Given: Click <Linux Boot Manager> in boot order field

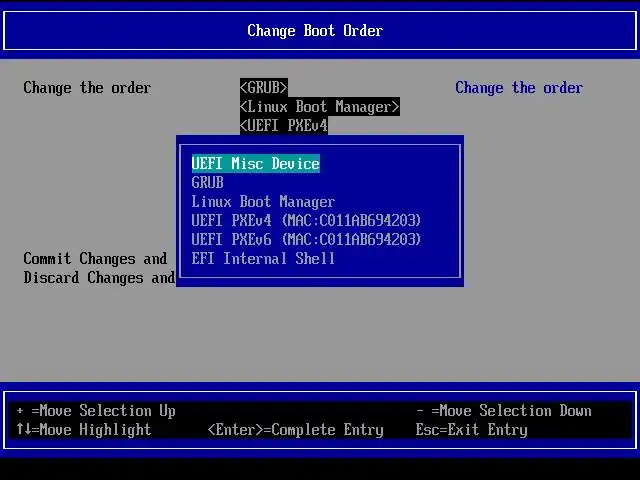Looking at the screenshot, I should point(320,107).
